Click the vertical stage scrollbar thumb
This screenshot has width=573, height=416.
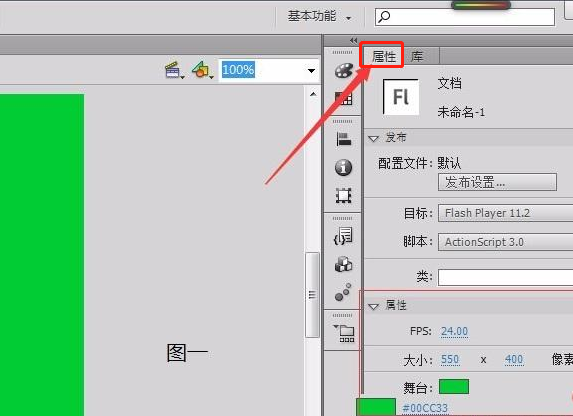pos(312,295)
